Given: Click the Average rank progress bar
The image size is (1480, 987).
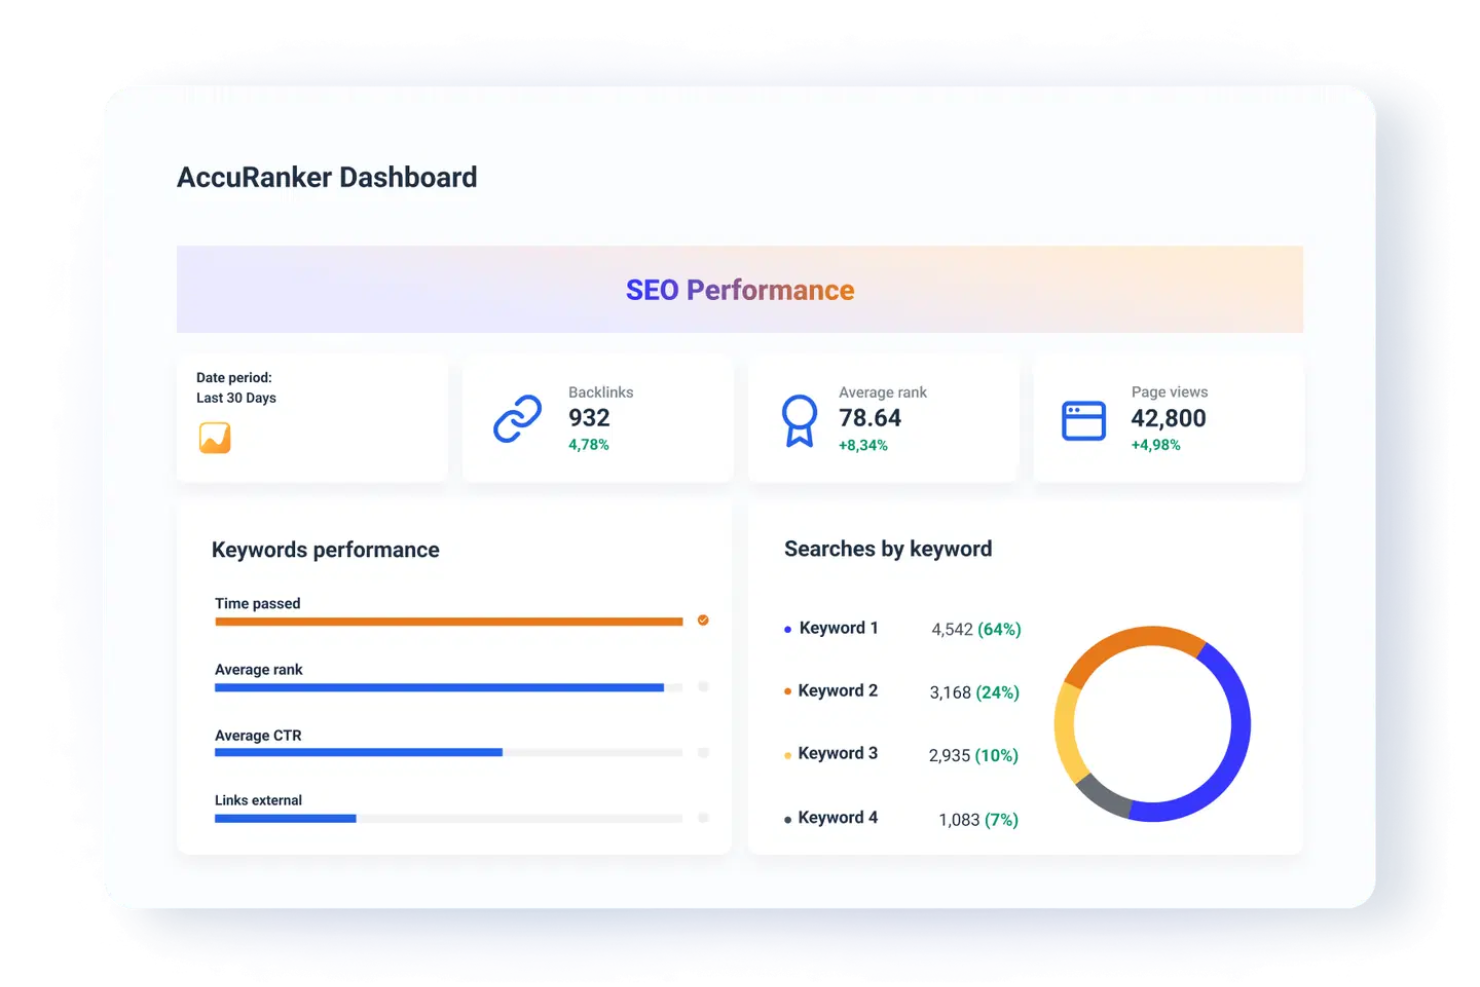Looking at the screenshot, I should [x=440, y=687].
